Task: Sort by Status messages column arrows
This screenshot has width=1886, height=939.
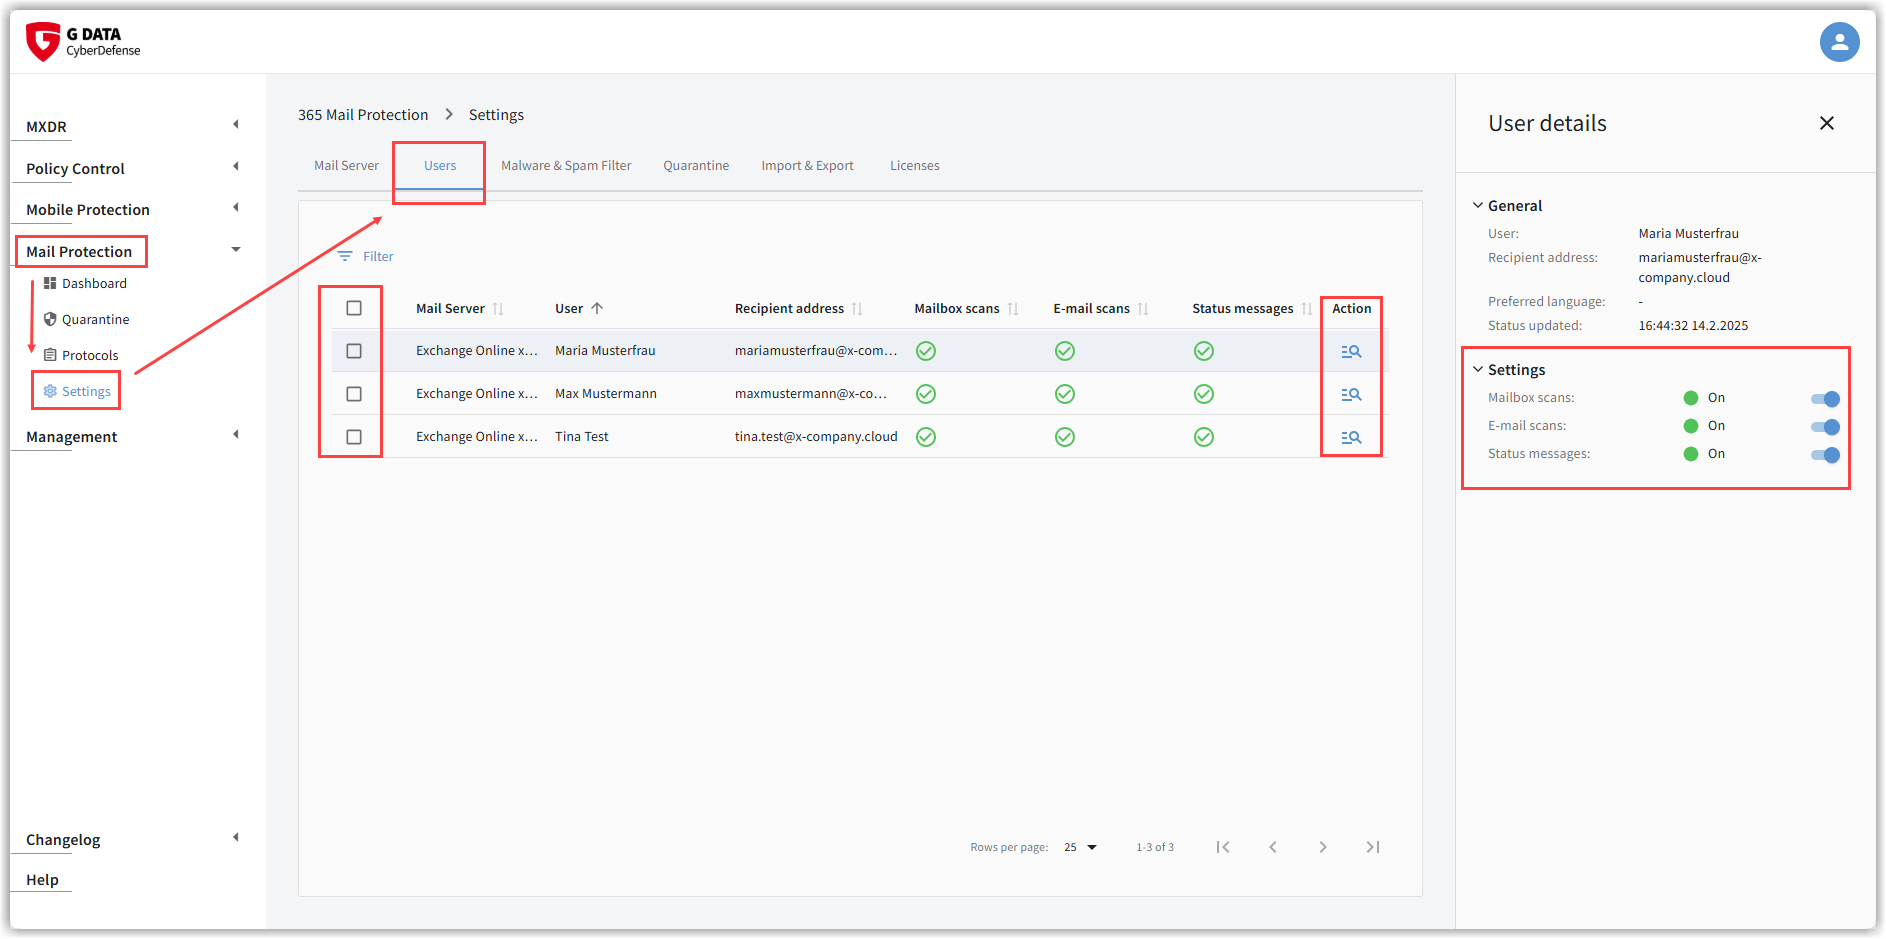Action: click(x=1307, y=309)
